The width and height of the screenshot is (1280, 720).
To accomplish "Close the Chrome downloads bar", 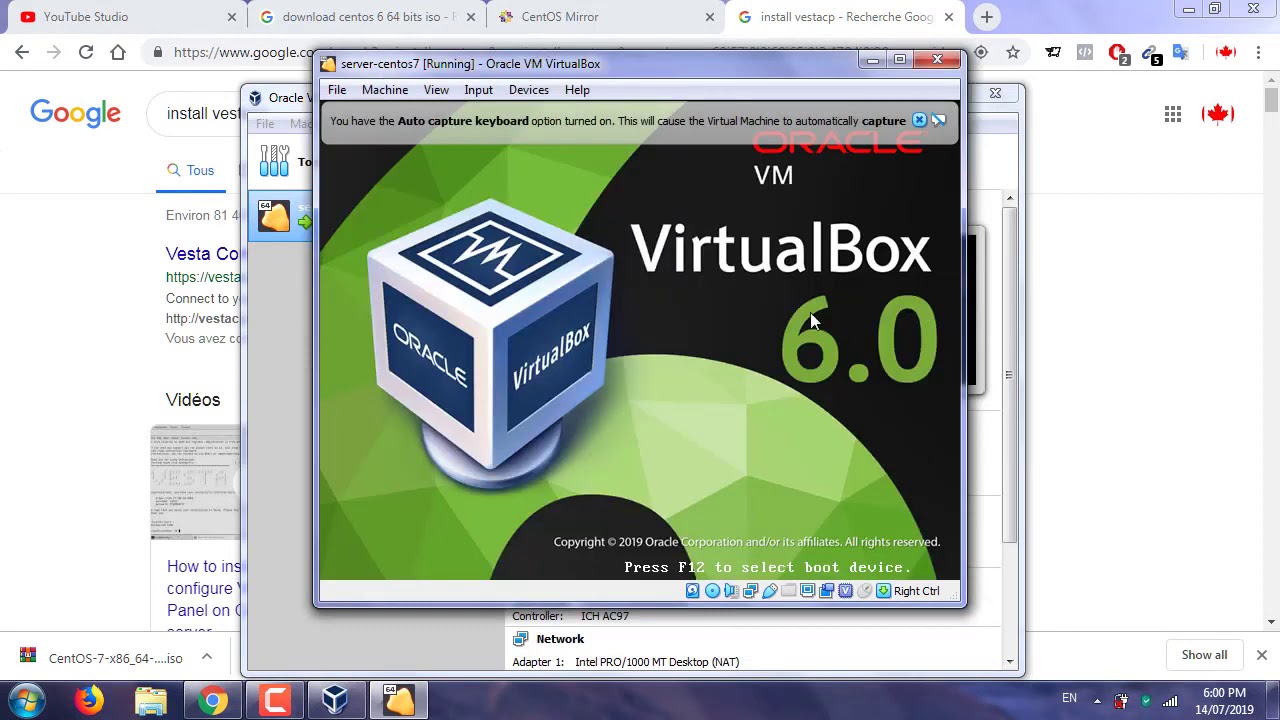I will [x=1262, y=655].
